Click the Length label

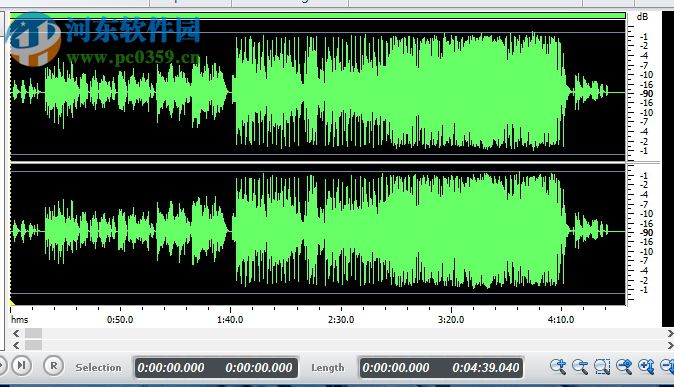(328, 368)
